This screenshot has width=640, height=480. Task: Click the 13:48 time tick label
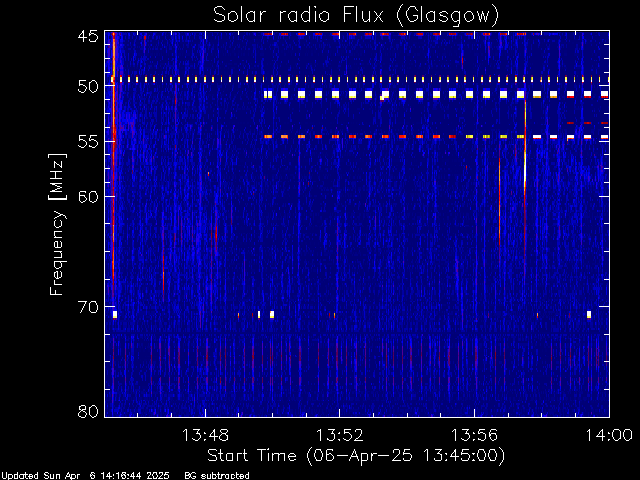click(205, 435)
